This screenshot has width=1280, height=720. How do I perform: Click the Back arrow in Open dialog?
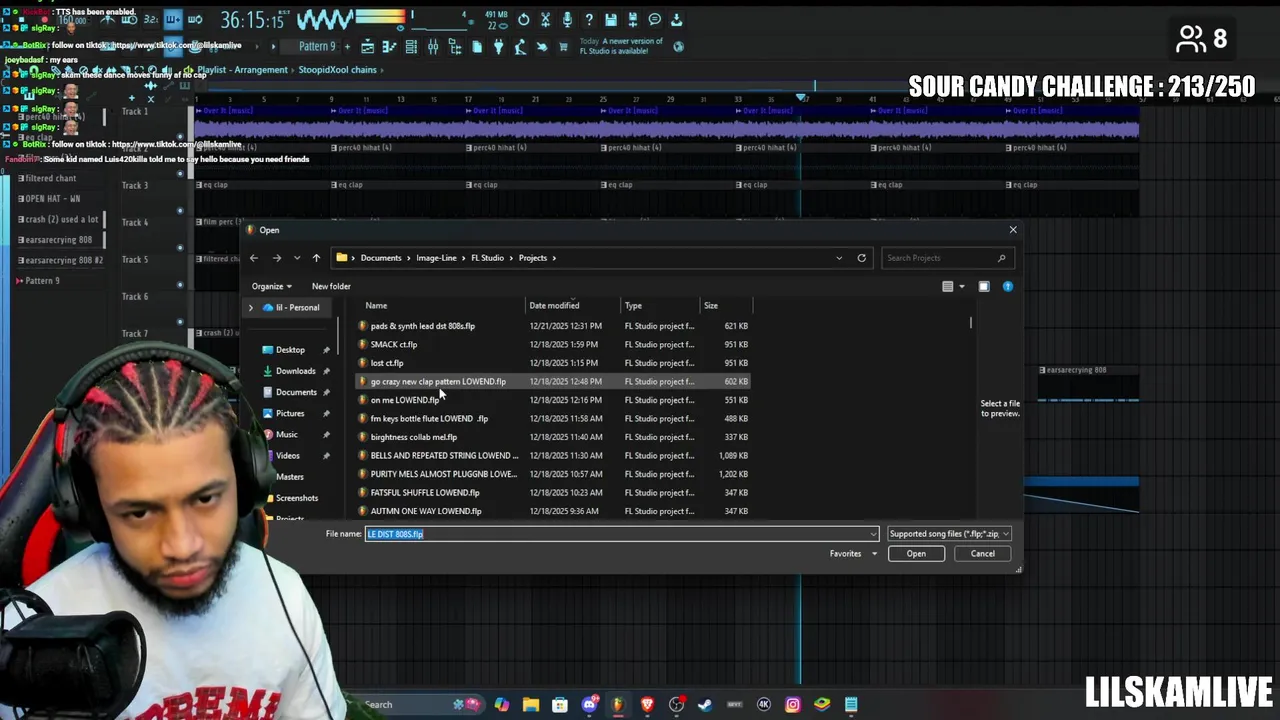point(253,258)
